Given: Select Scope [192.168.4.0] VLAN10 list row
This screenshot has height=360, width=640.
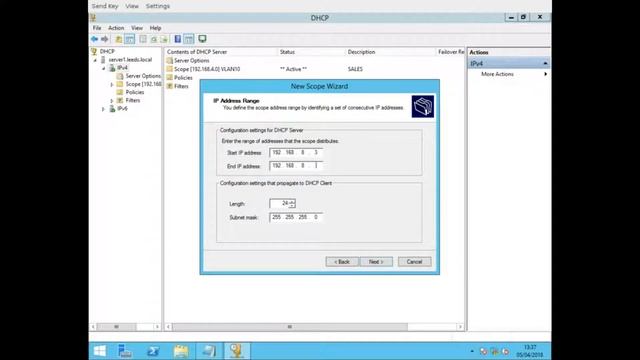Looking at the screenshot, I should 207,69.
